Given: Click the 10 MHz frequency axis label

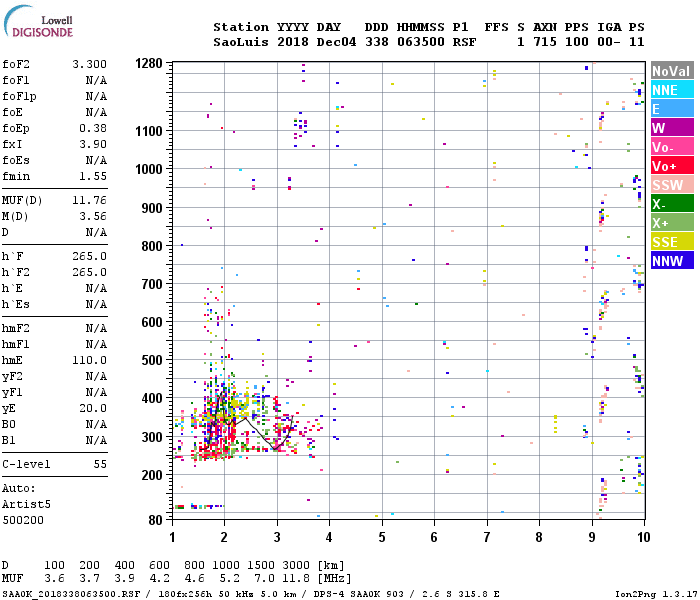Looking at the screenshot, I should click(x=643, y=537).
